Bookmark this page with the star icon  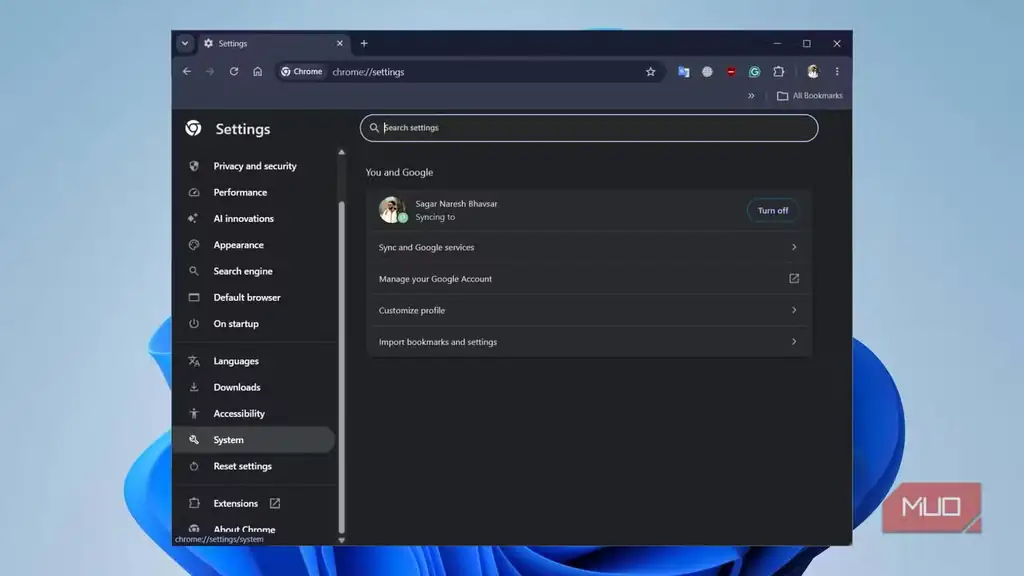650,72
